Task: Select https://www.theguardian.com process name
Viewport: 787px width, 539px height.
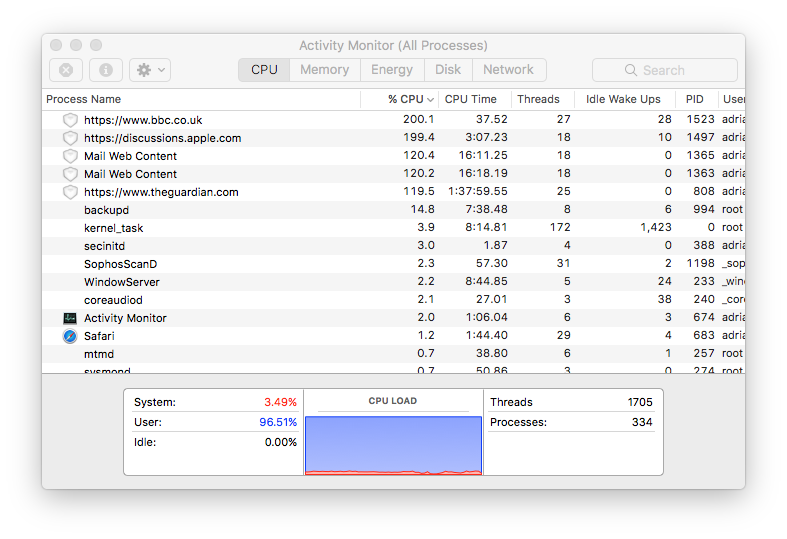Action: point(161,192)
